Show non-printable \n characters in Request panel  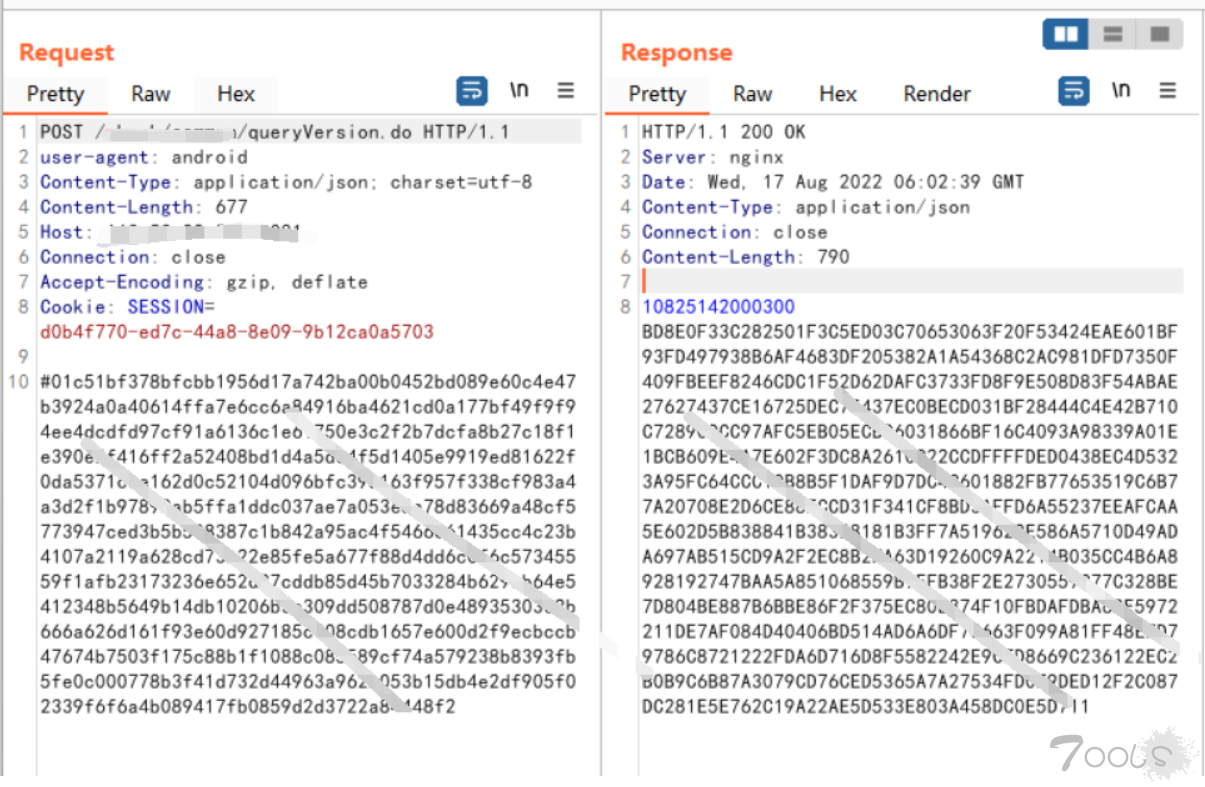tap(519, 91)
